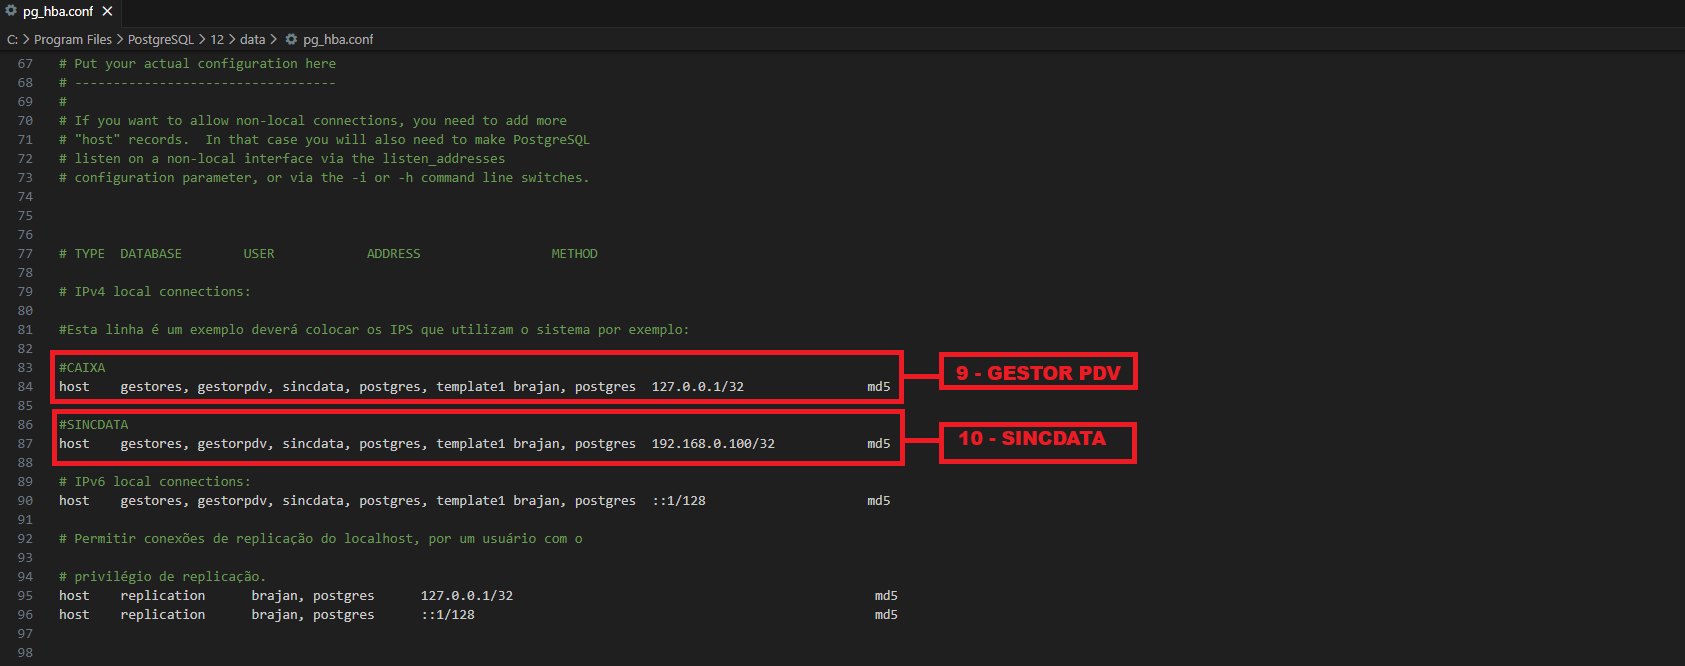Click the METHOD column header comment
The height and width of the screenshot is (666, 1685).
pos(574,254)
